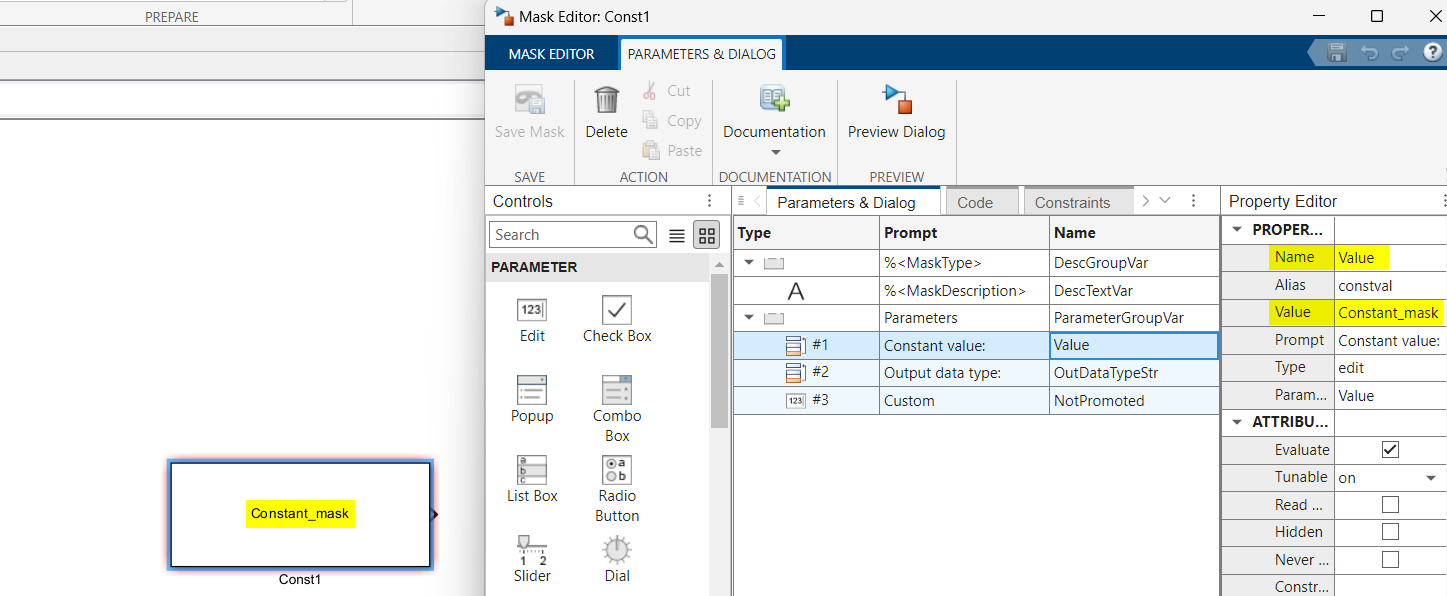Viewport: 1447px width, 596px height.
Task: Collapse the Parameters group row
Action: [x=748, y=317]
